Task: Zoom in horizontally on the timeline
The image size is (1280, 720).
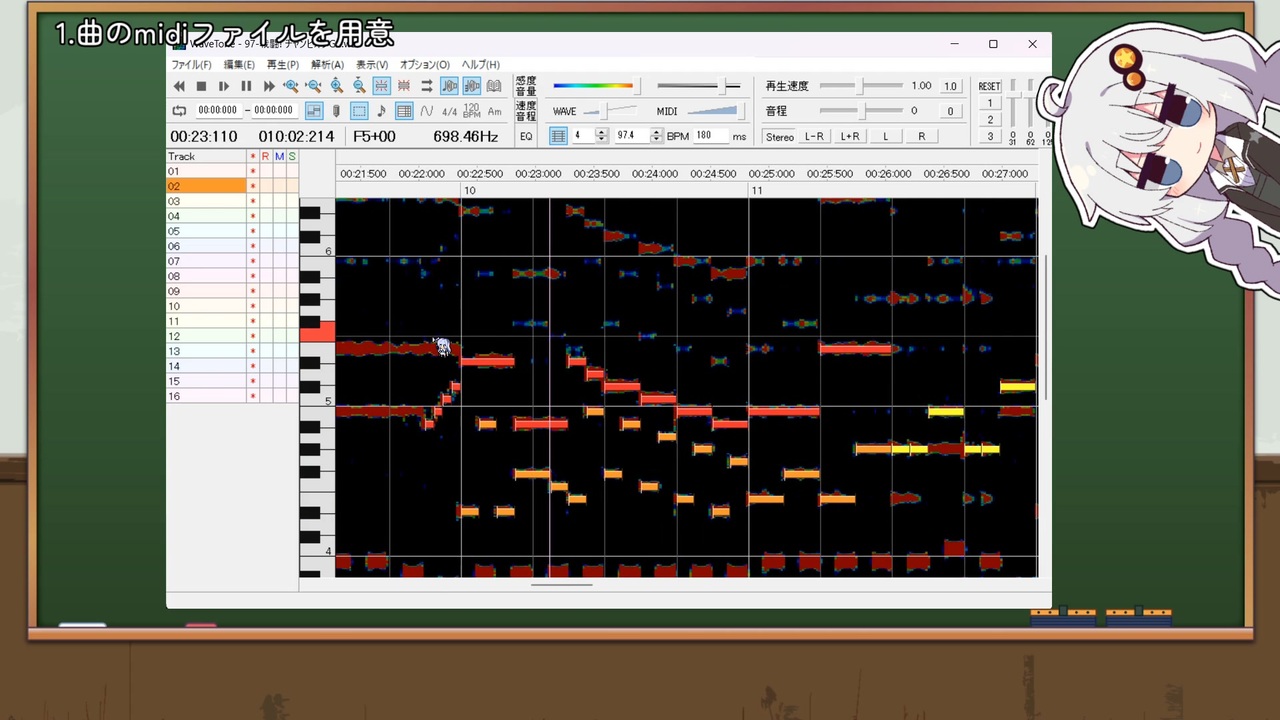Action: click(291, 87)
